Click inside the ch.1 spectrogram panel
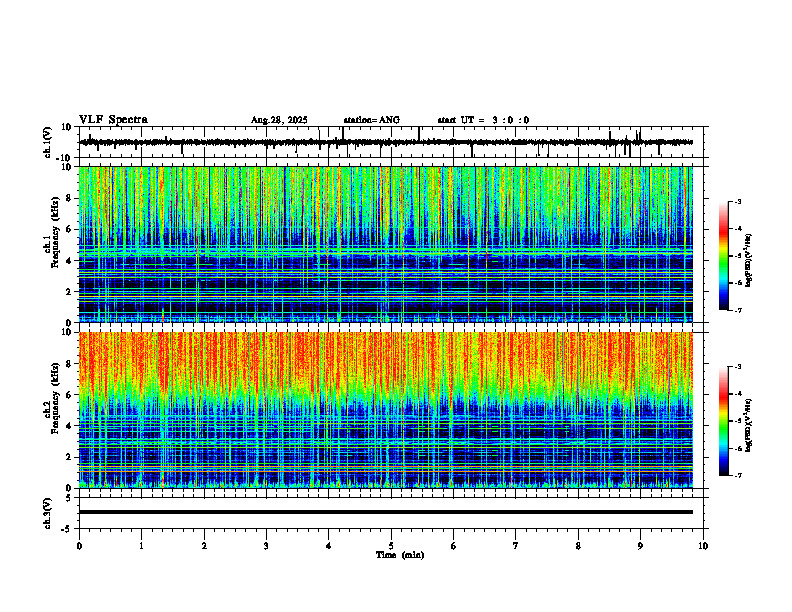This screenshot has width=792, height=612. [x=385, y=244]
